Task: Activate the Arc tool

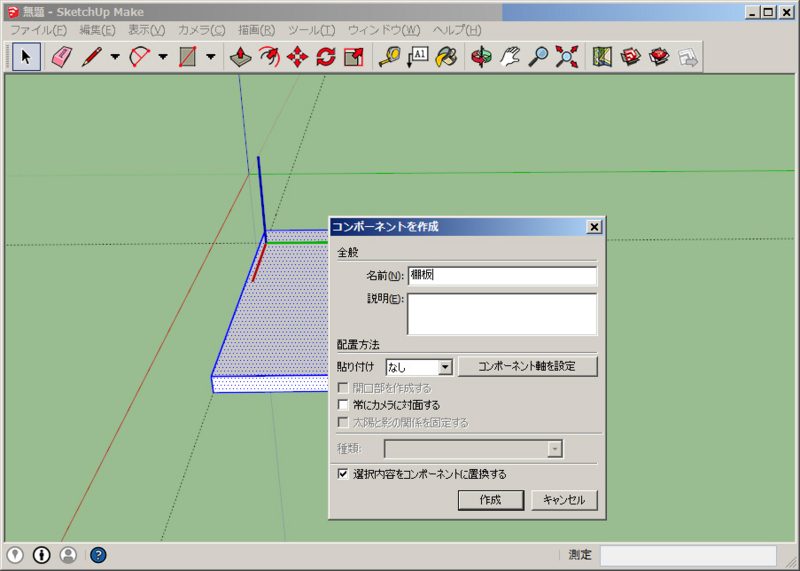Action: click(140, 57)
